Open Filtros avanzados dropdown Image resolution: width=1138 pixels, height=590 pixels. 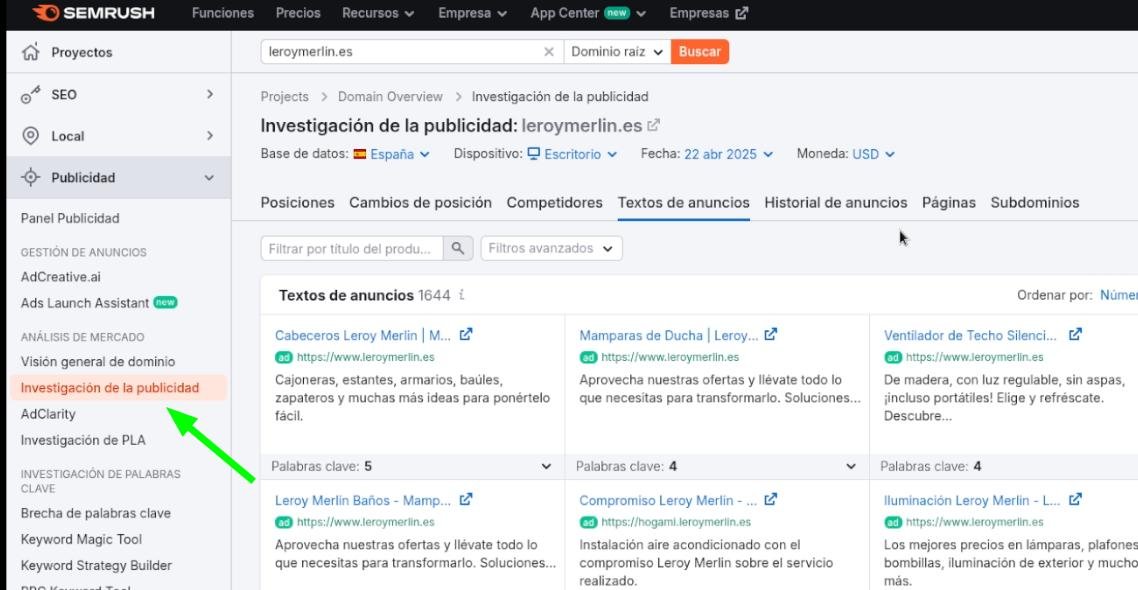click(551, 248)
